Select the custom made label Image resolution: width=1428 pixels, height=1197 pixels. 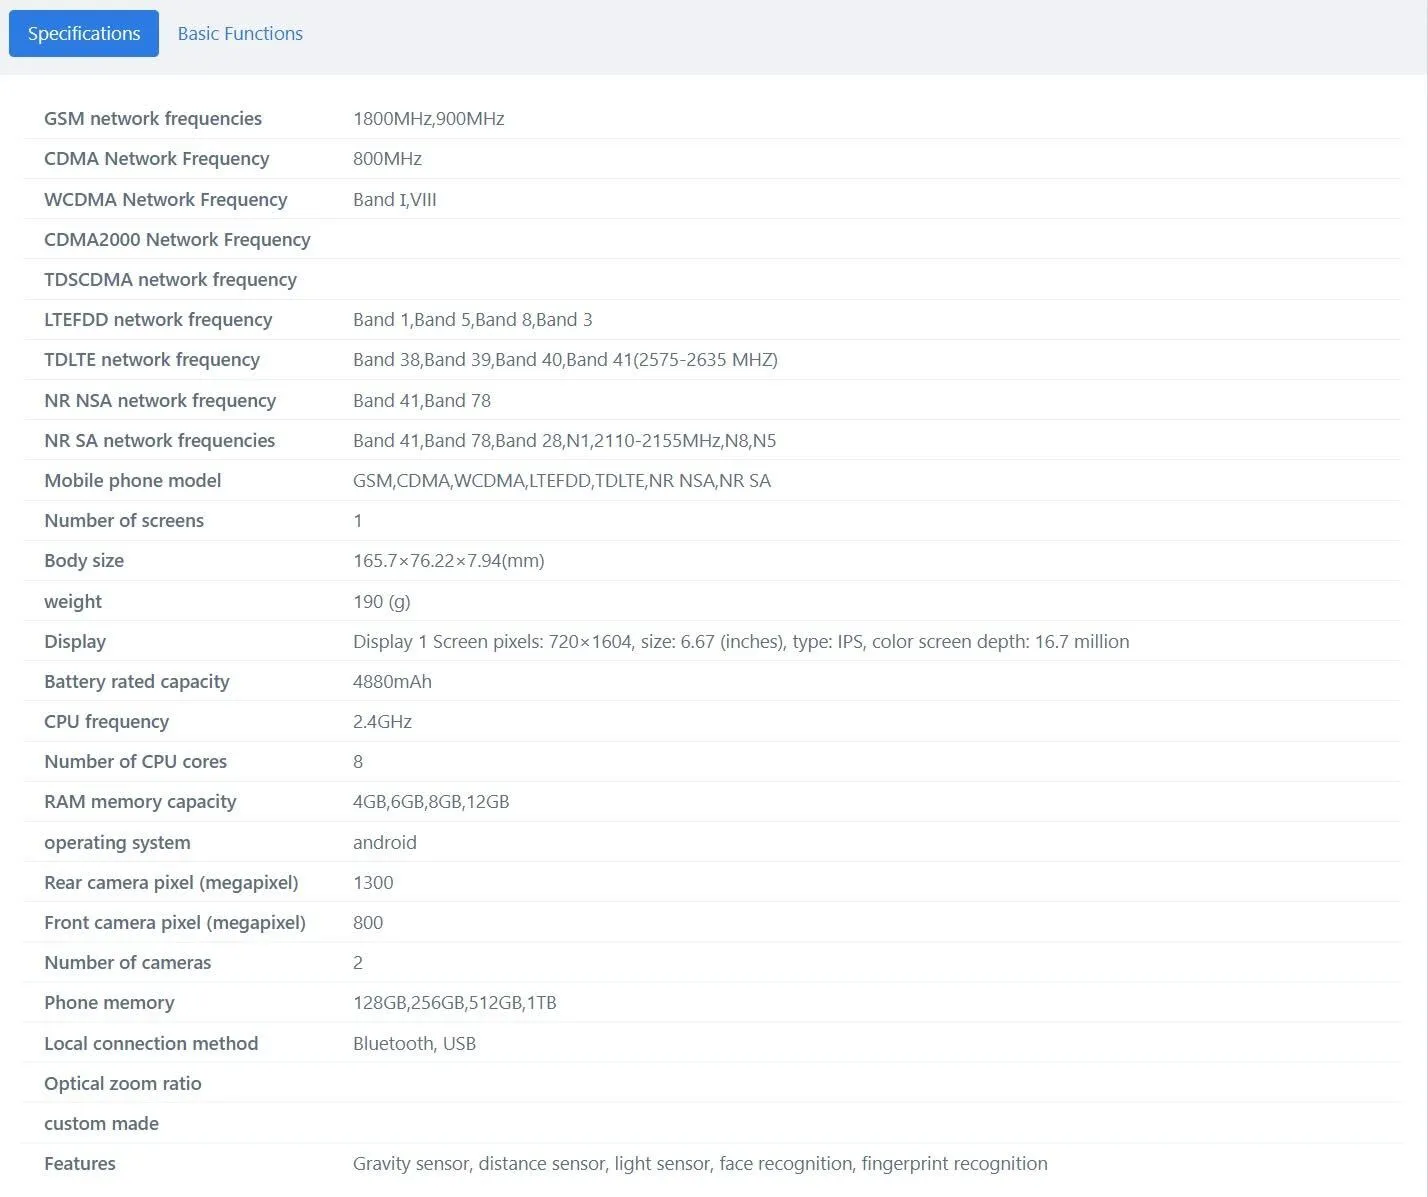[x=102, y=1123]
